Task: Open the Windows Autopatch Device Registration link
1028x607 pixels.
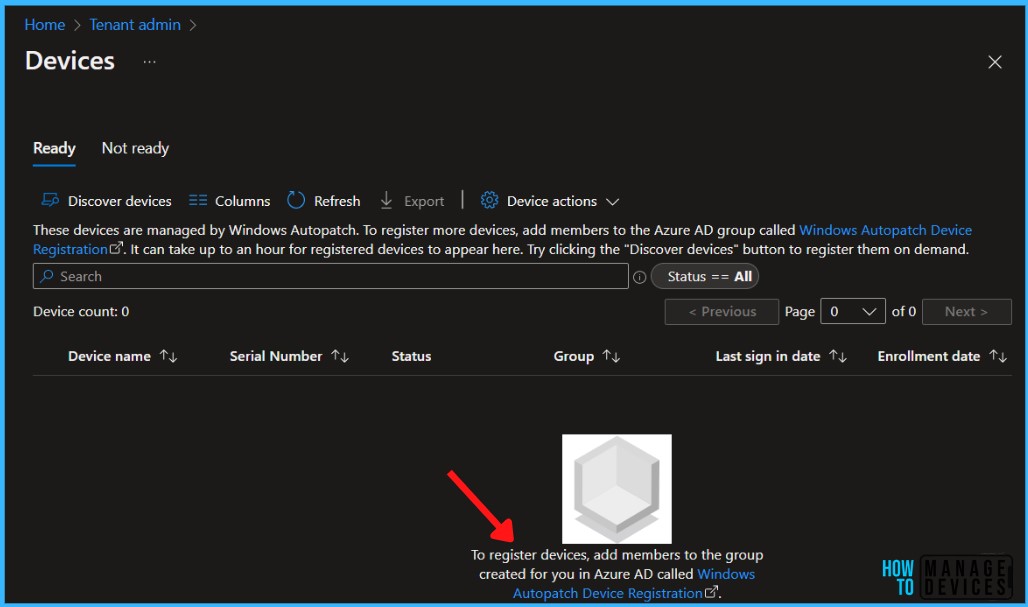Action: pyautogui.click(x=885, y=229)
